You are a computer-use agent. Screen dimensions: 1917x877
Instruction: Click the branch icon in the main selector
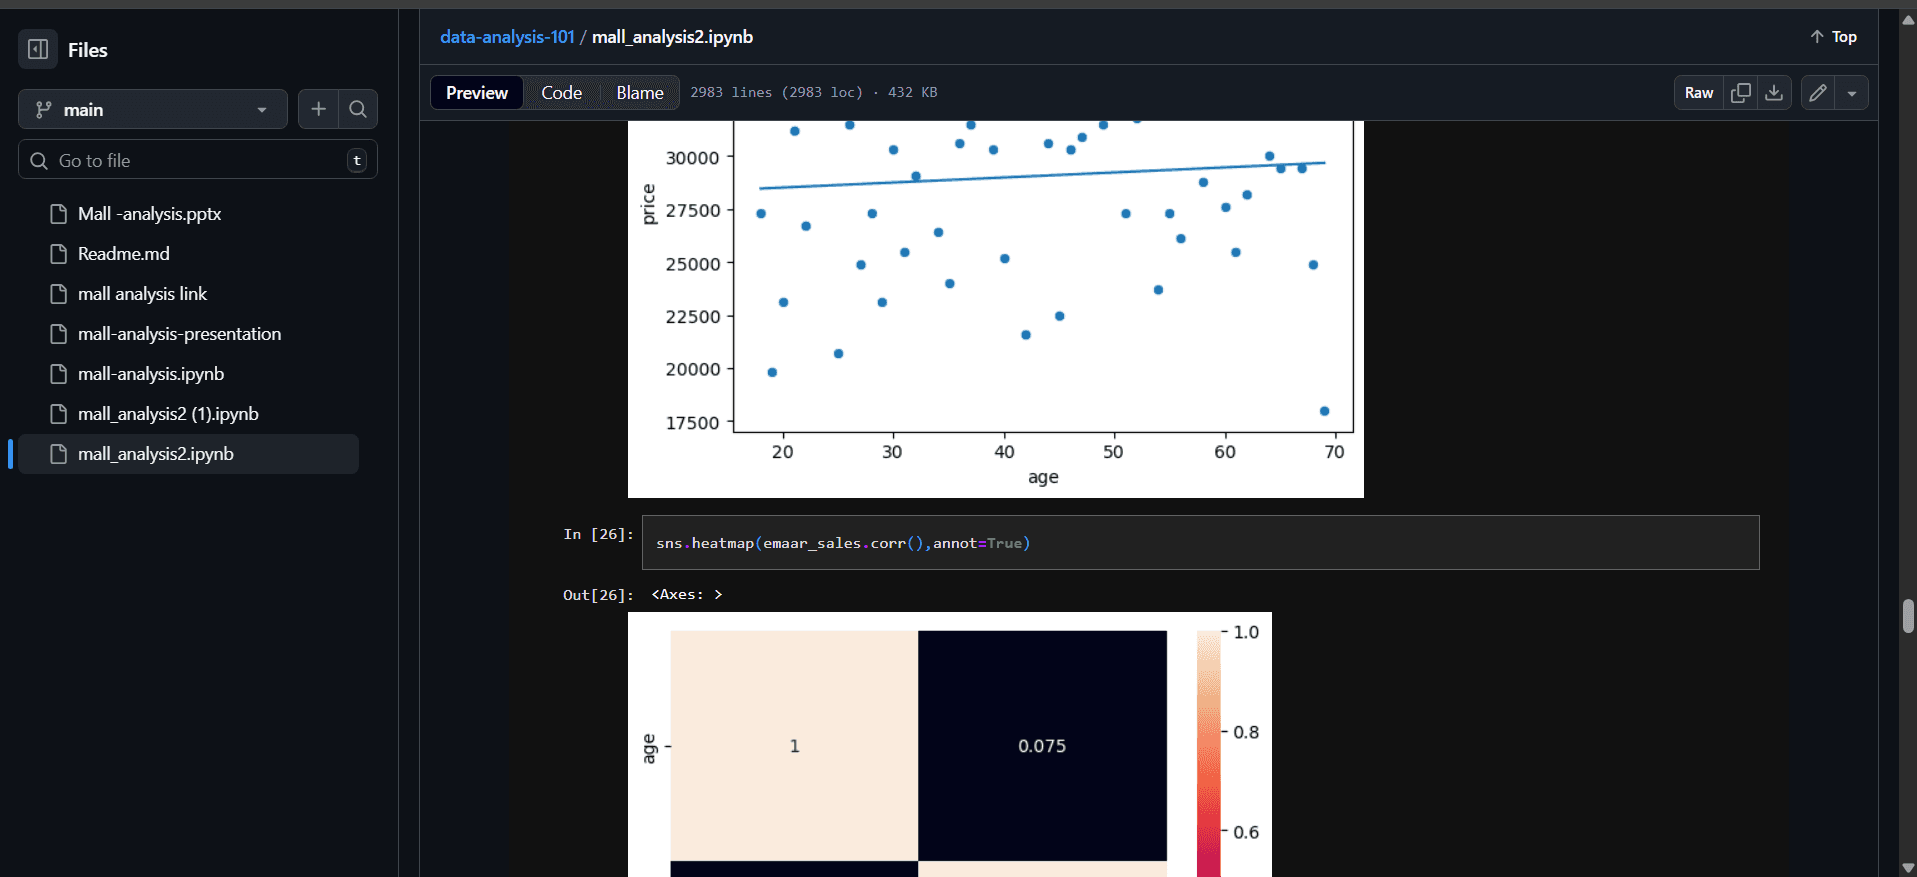(x=44, y=110)
